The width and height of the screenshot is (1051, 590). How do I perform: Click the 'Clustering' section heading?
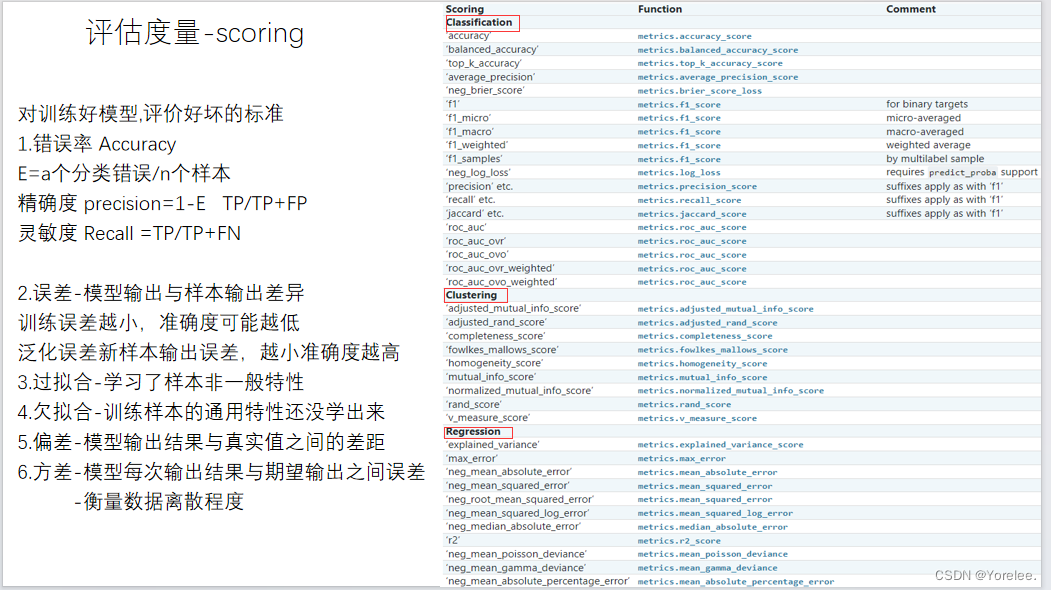pyautogui.click(x=472, y=295)
